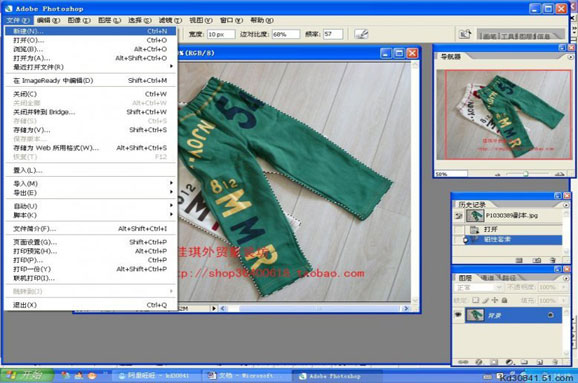Toggle eye visibility of the 背景 layer

(458, 315)
